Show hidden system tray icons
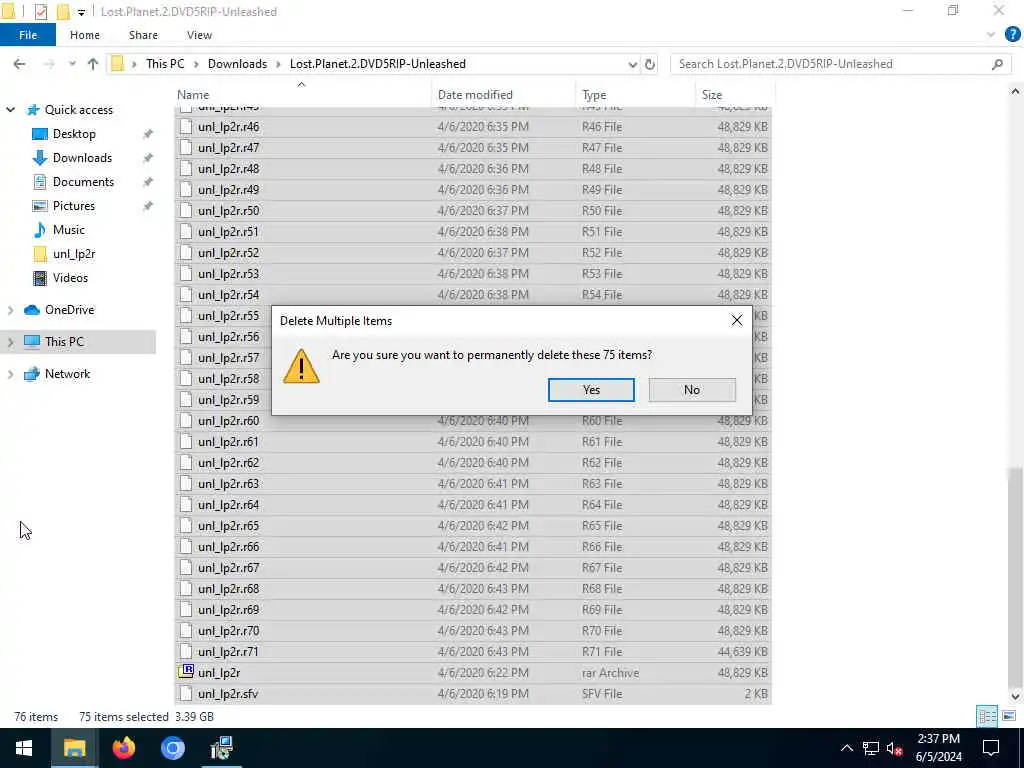The height and width of the screenshot is (768, 1024). point(846,748)
